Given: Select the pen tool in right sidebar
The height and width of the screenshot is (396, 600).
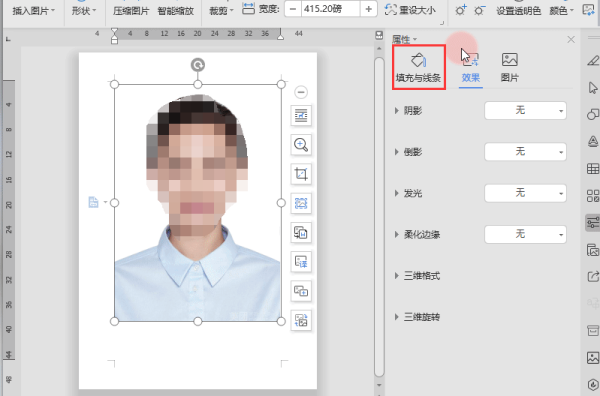Looking at the screenshot, I should tap(593, 60).
